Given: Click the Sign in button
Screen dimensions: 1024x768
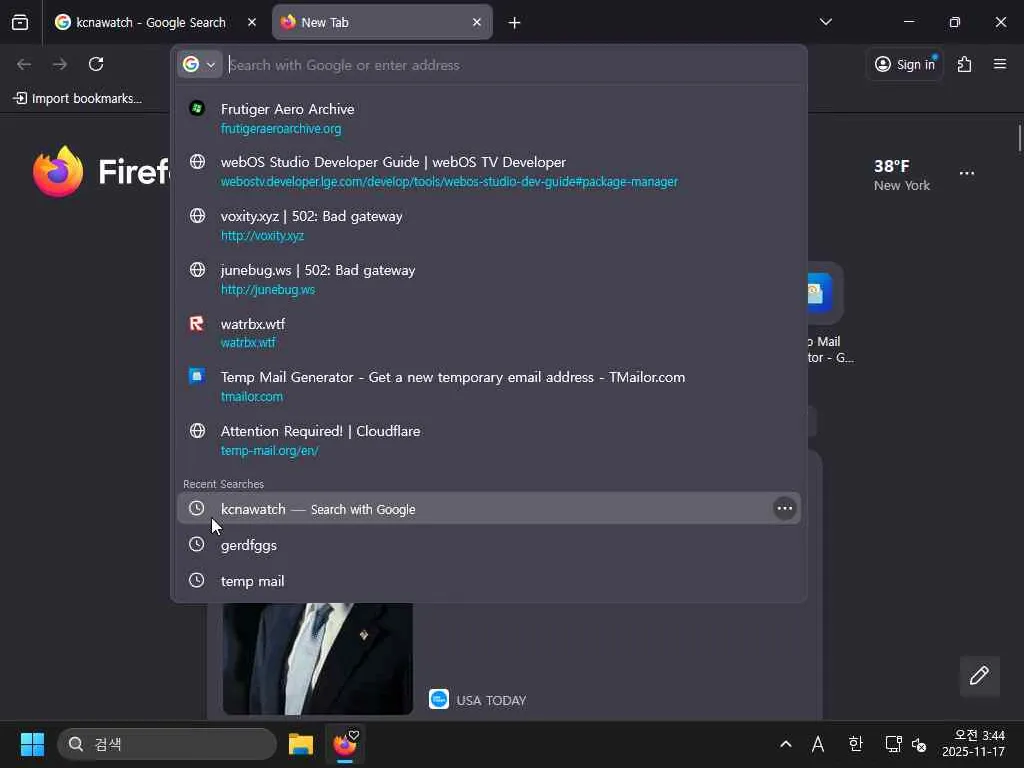Looking at the screenshot, I should point(905,64).
